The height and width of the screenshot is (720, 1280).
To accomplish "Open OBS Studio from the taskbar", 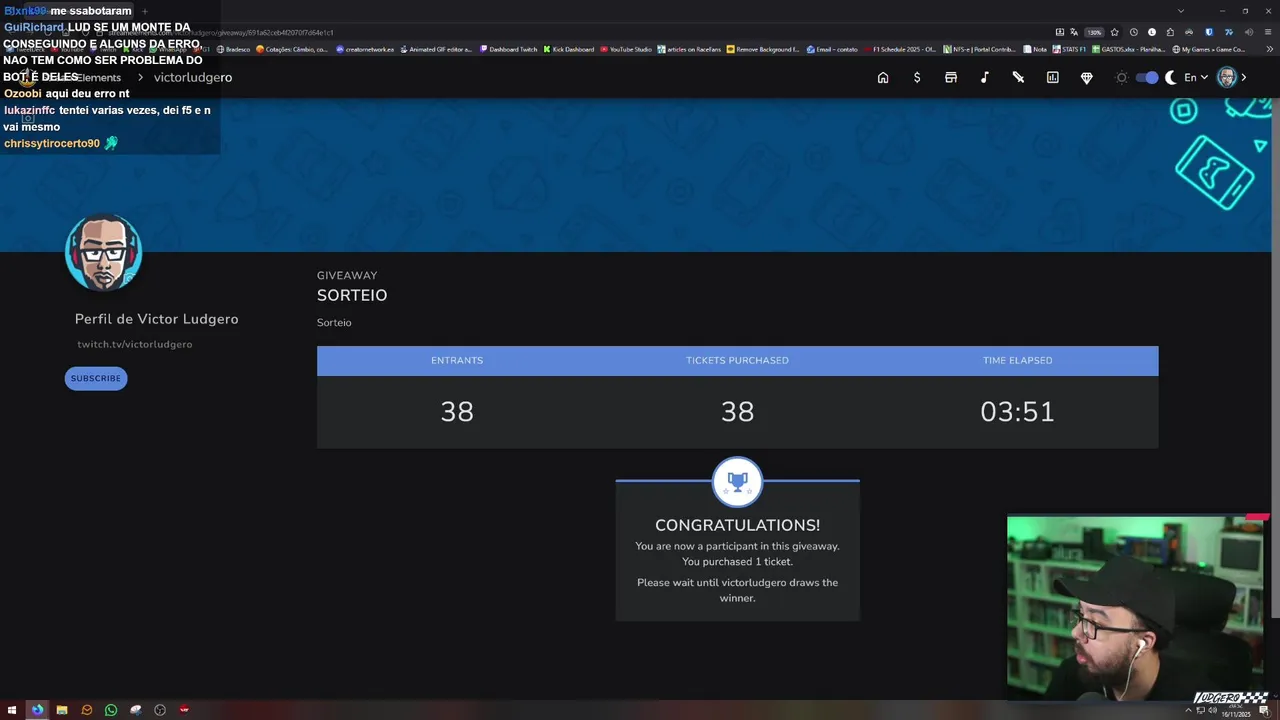I will pos(160,710).
